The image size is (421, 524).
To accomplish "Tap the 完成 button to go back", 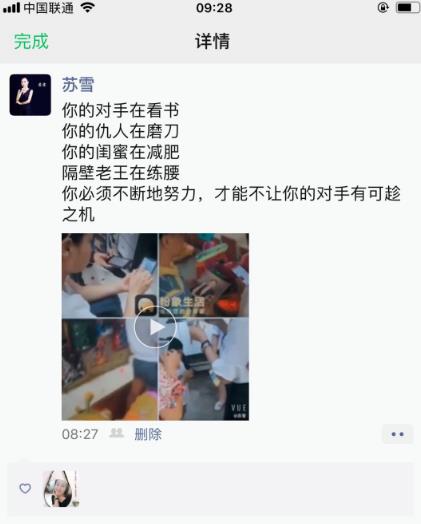I will click(x=31, y=41).
